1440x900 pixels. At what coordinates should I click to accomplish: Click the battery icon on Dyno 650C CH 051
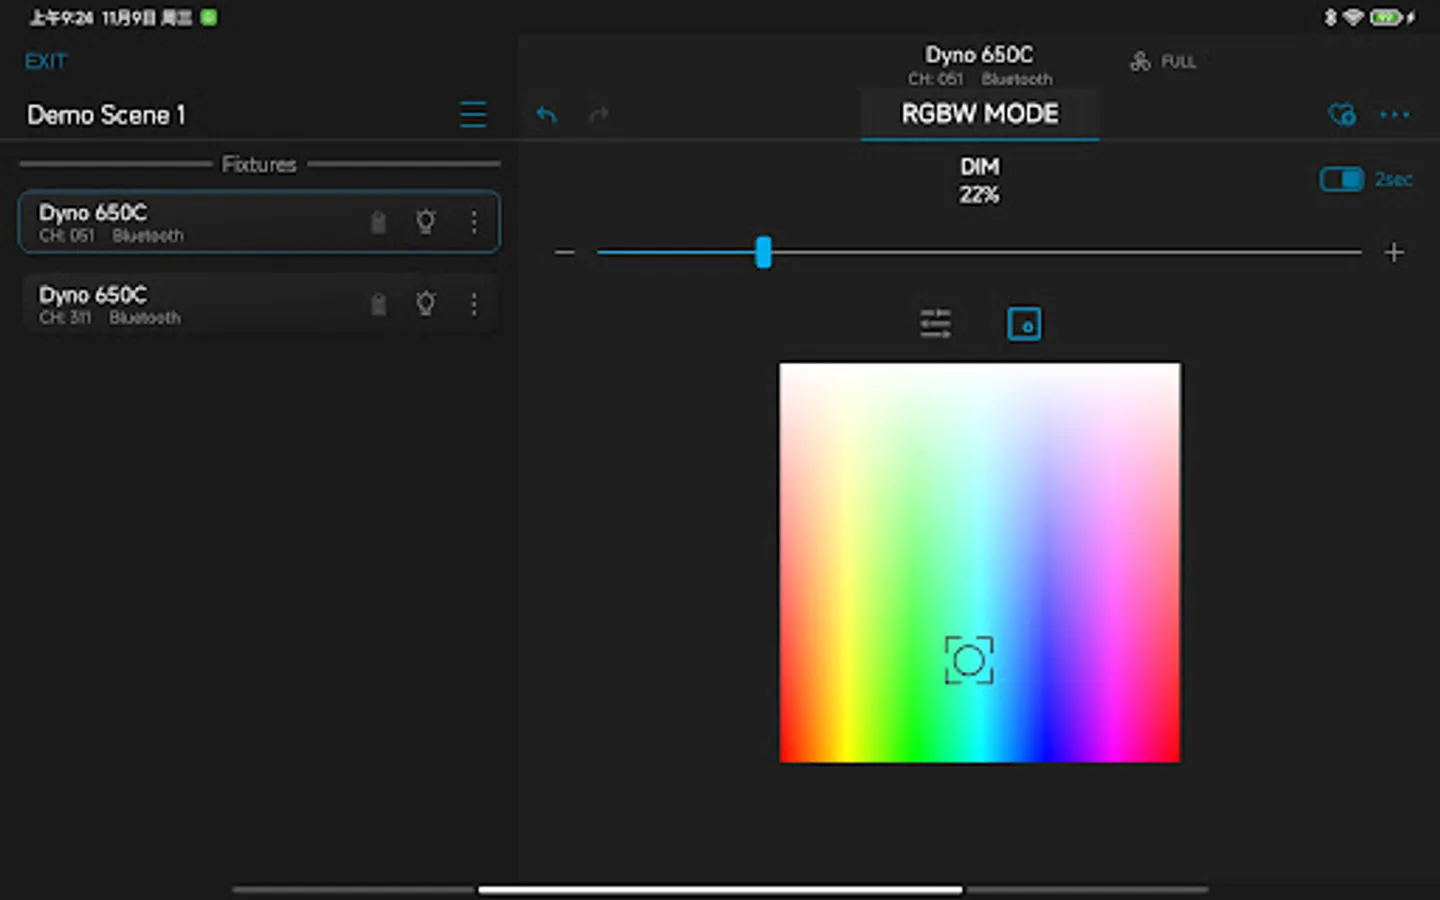378,222
